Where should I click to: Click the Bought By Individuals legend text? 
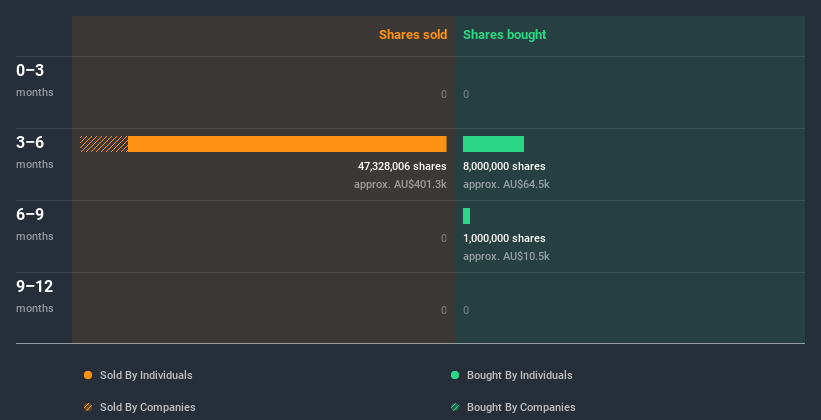519,375
